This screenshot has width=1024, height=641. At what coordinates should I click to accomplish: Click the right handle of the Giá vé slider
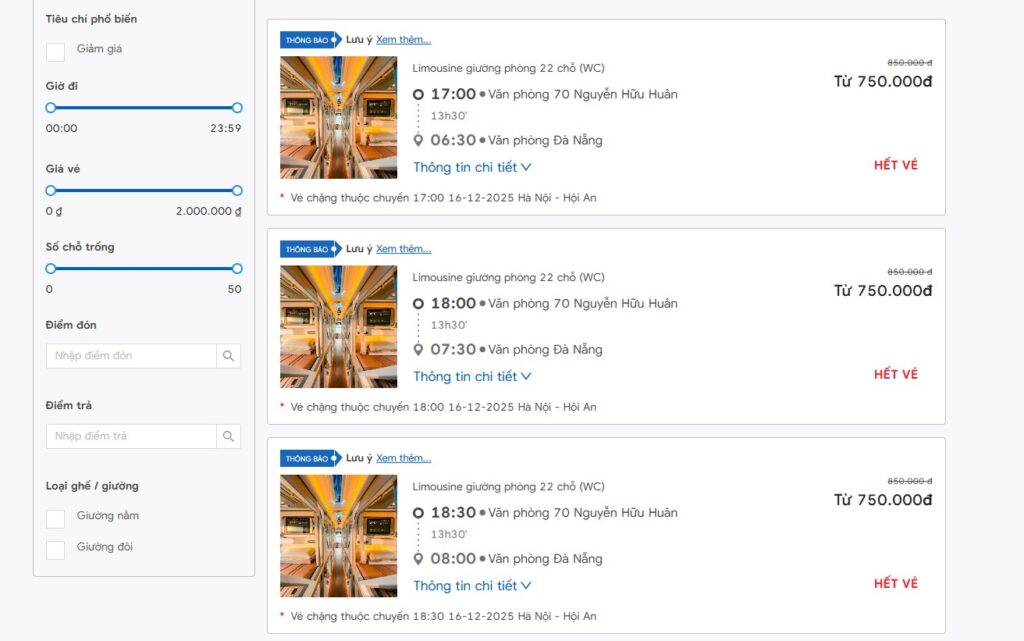click(236, 190)
